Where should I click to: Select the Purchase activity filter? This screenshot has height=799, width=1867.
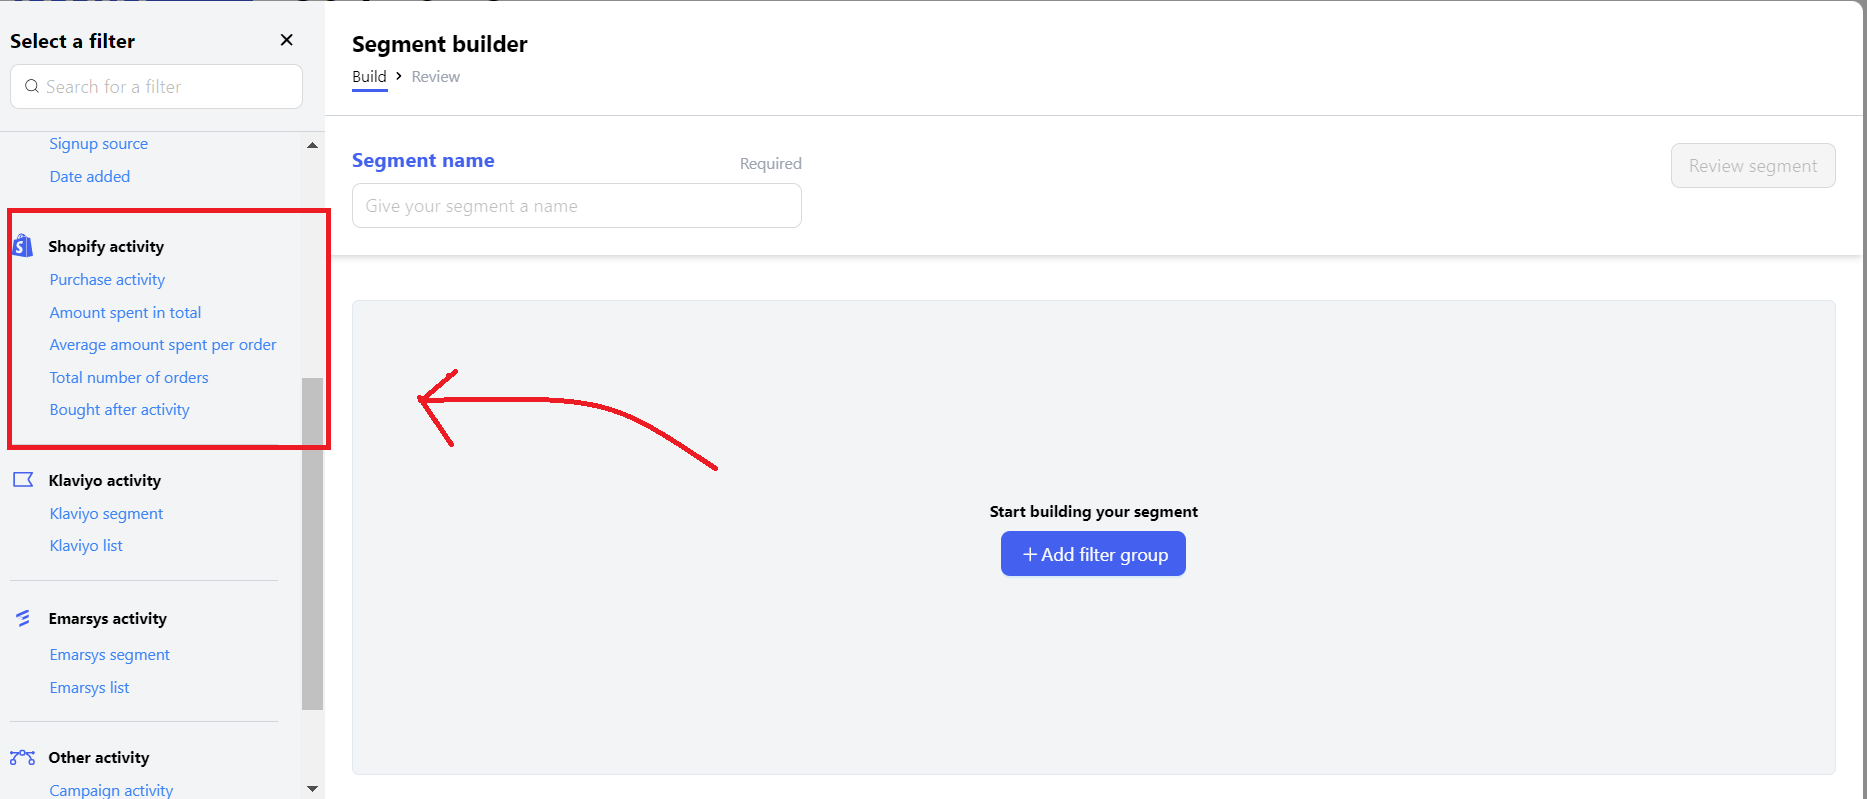(x=107, y=280)
